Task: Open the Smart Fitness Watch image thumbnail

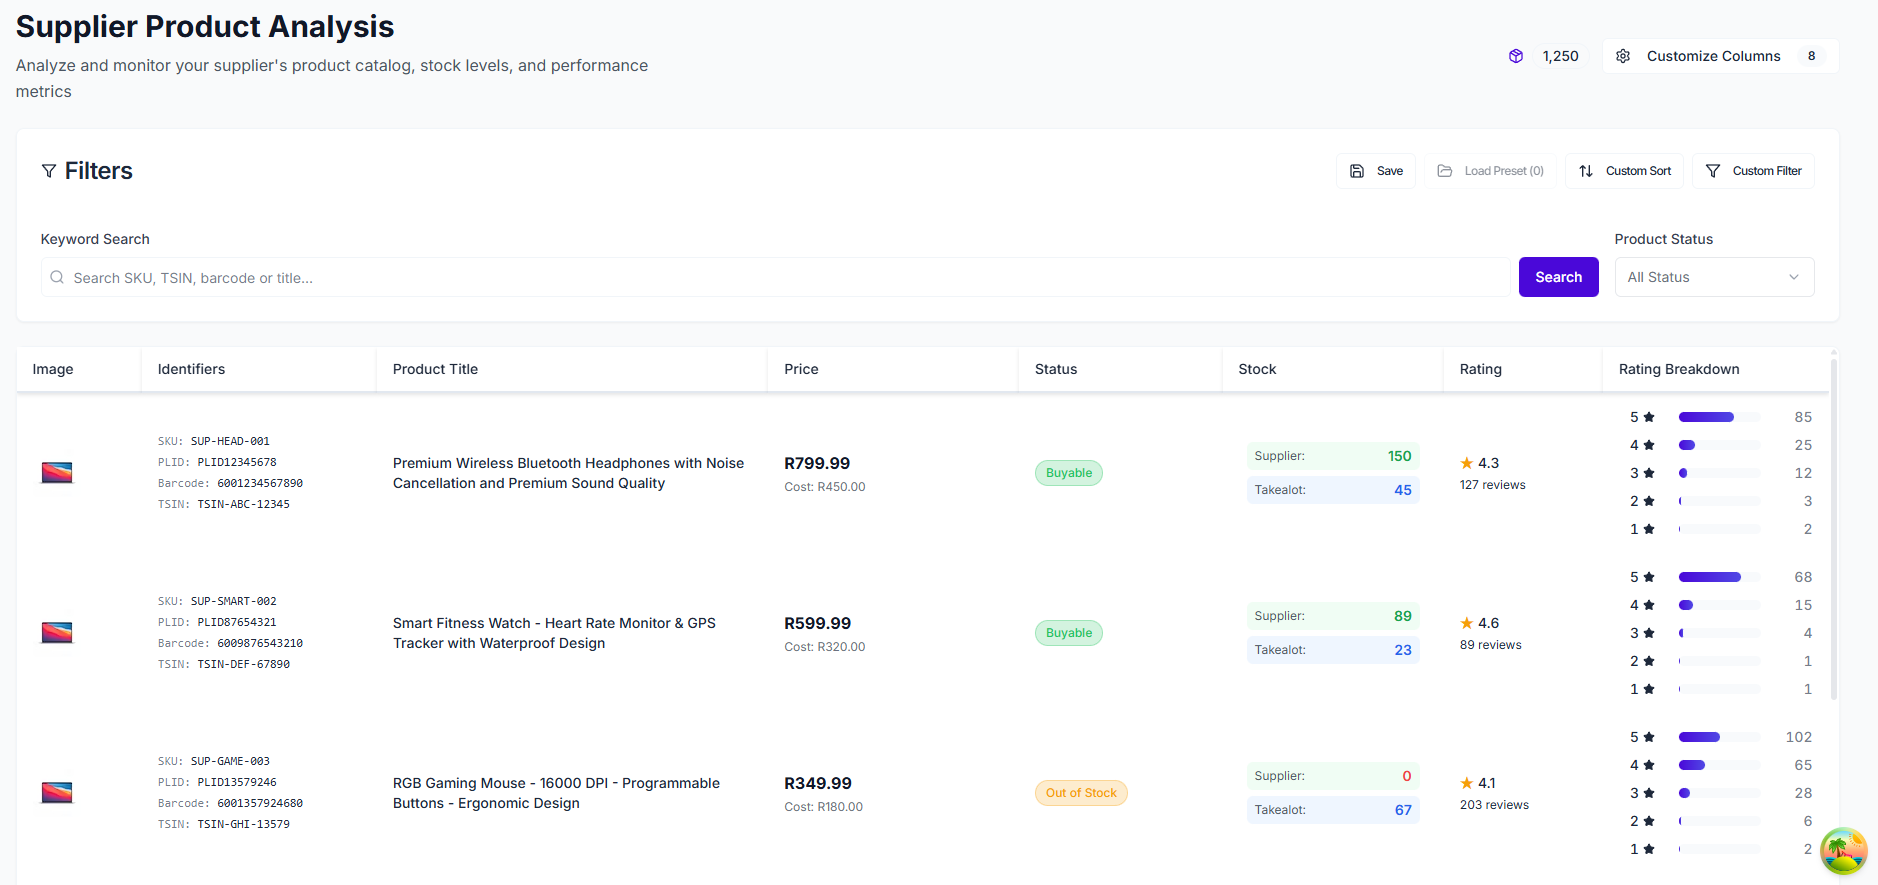Action: tap(57, 632)
